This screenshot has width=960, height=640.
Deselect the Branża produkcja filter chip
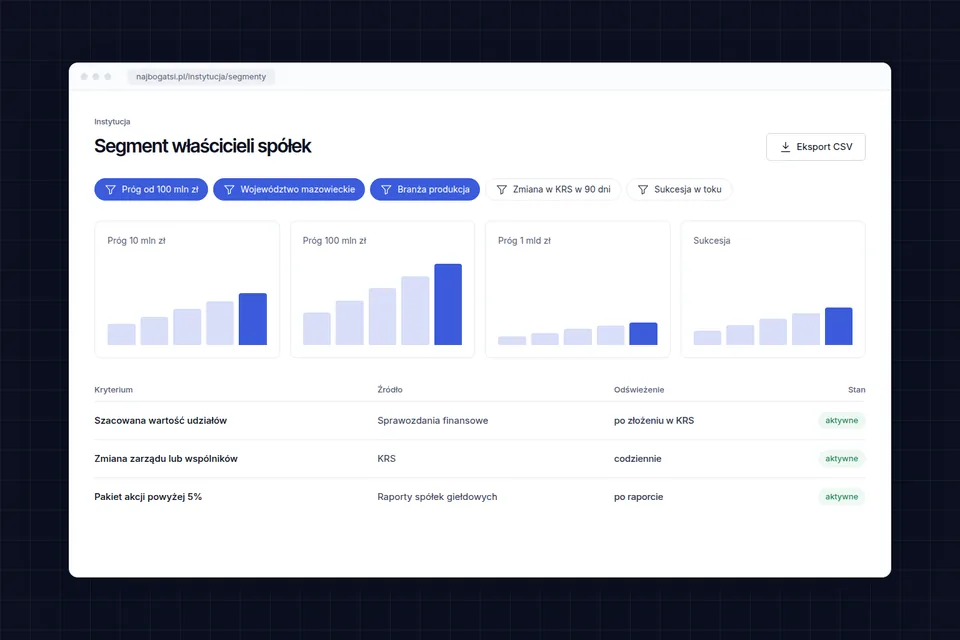tap(425, 189)
